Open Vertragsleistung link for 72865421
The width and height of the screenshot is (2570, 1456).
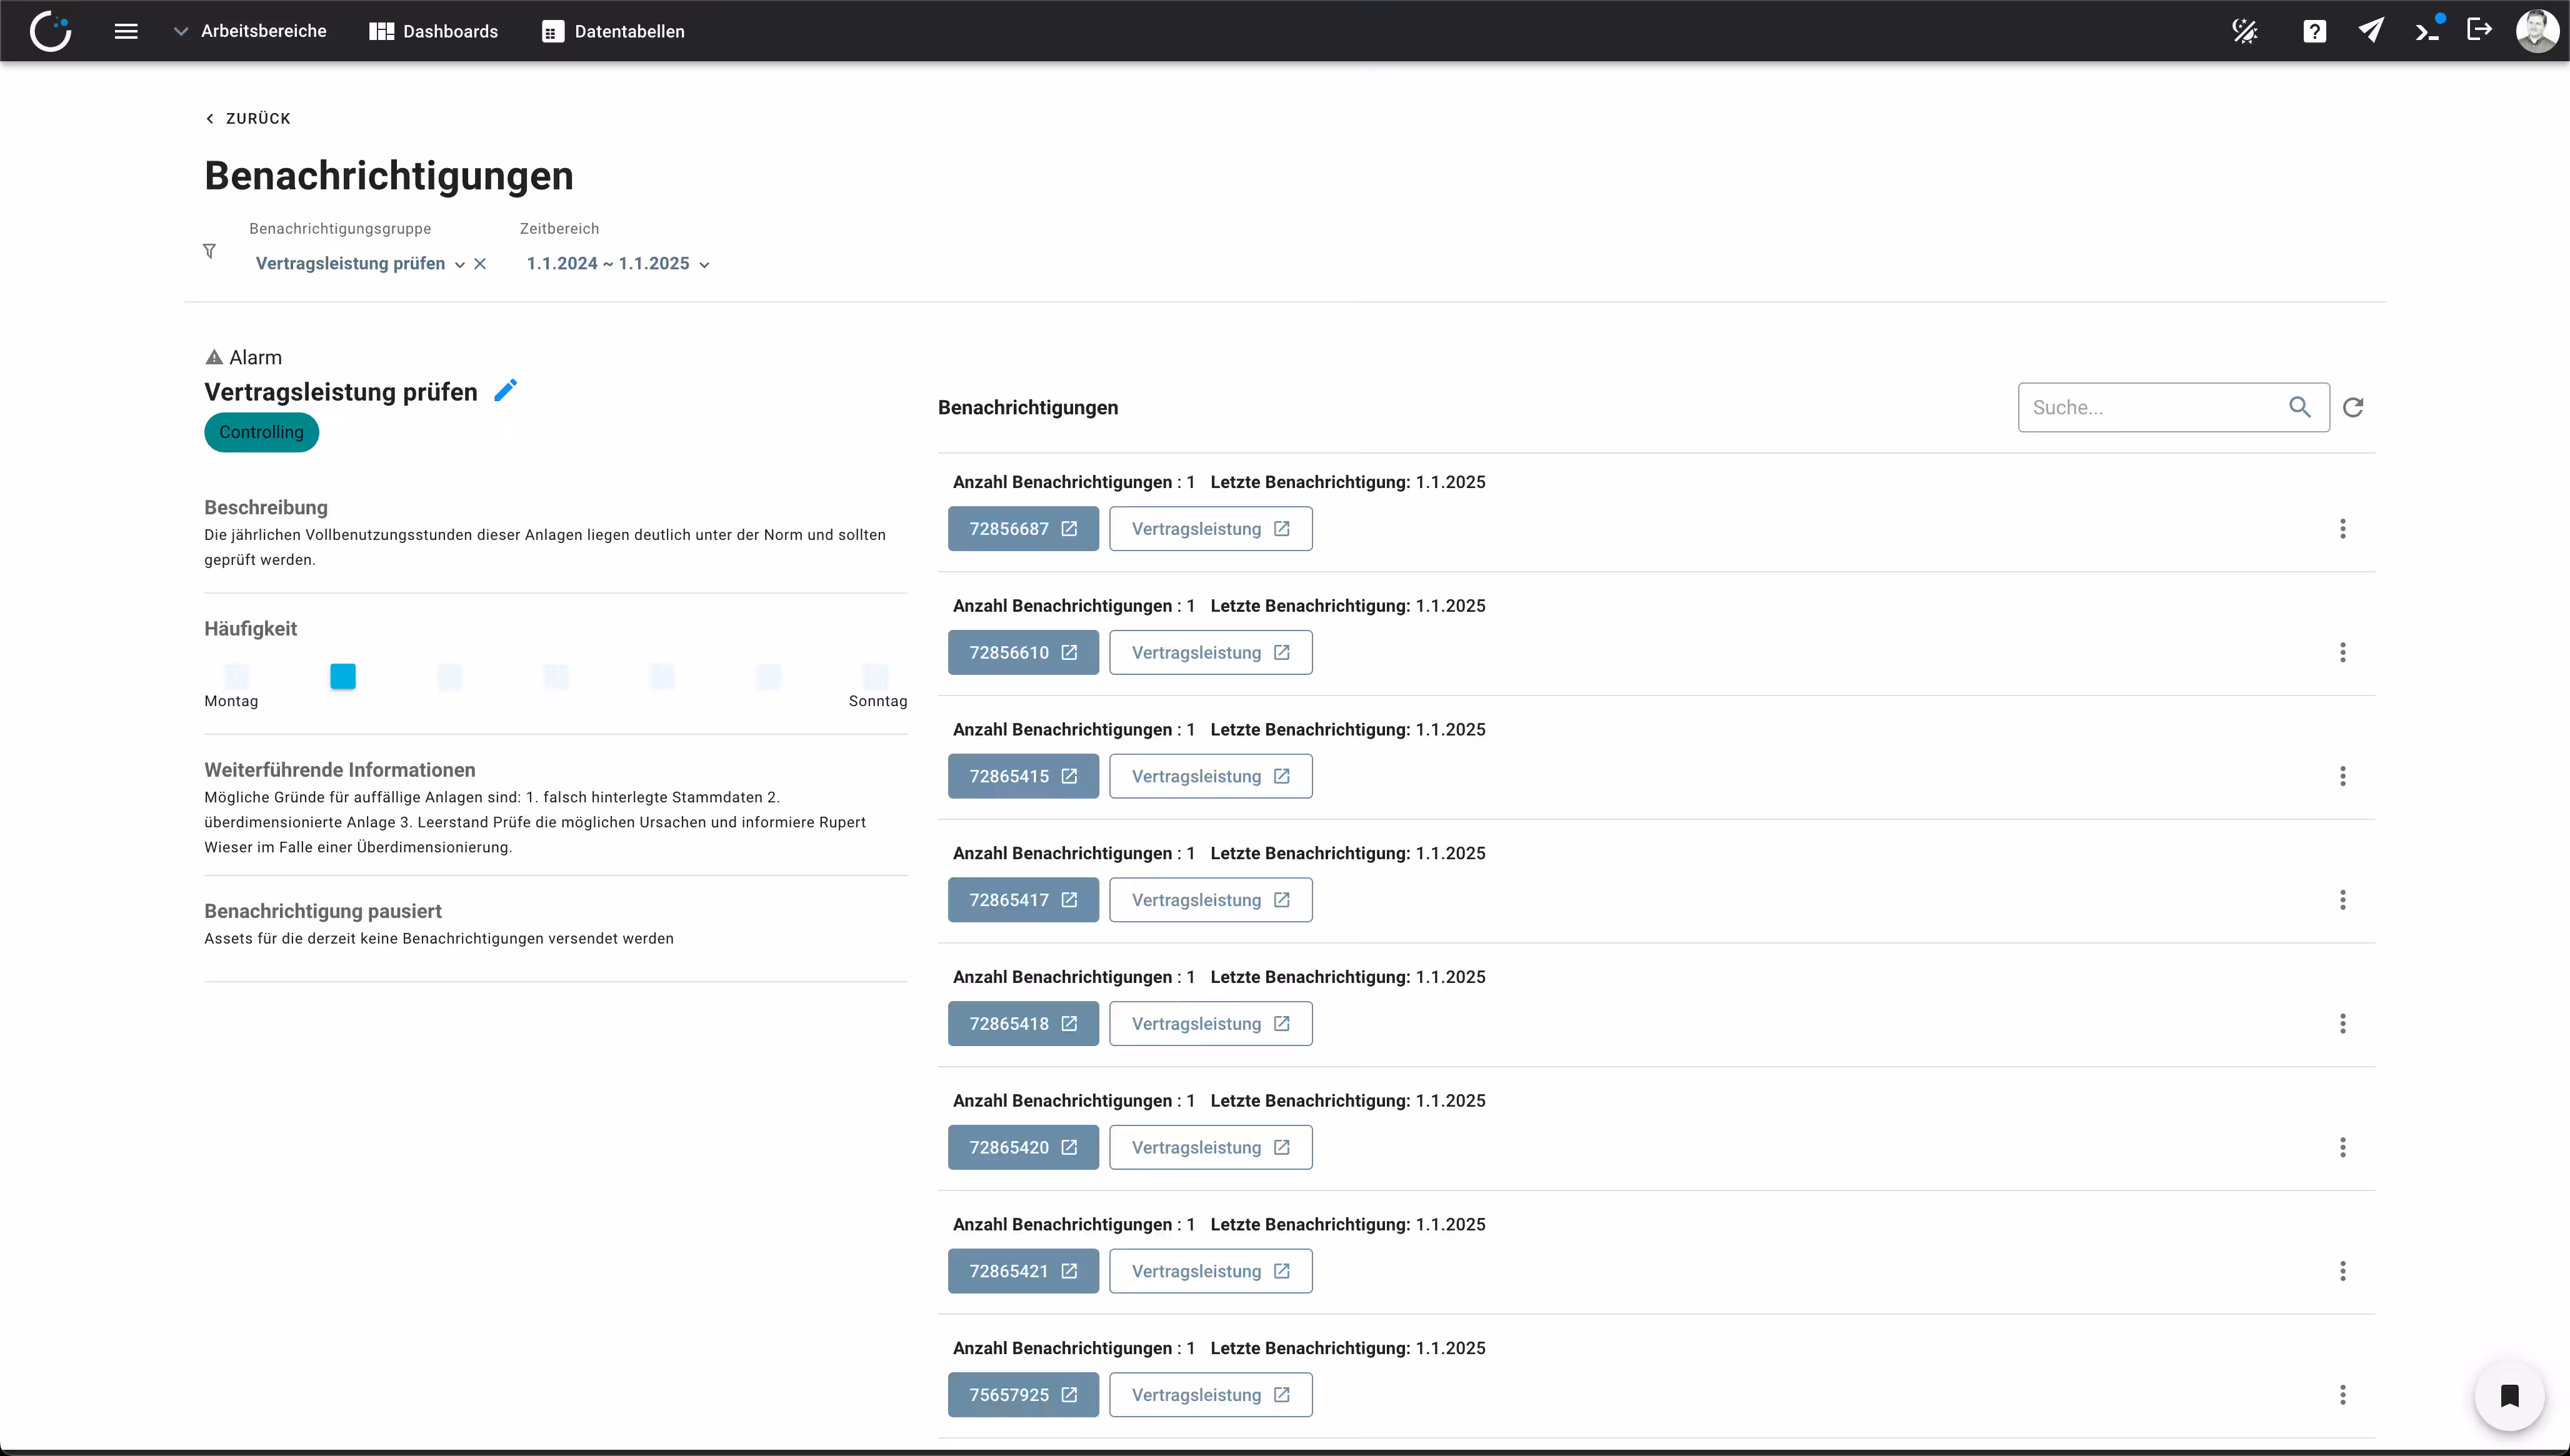(x=1211, y=1271)
